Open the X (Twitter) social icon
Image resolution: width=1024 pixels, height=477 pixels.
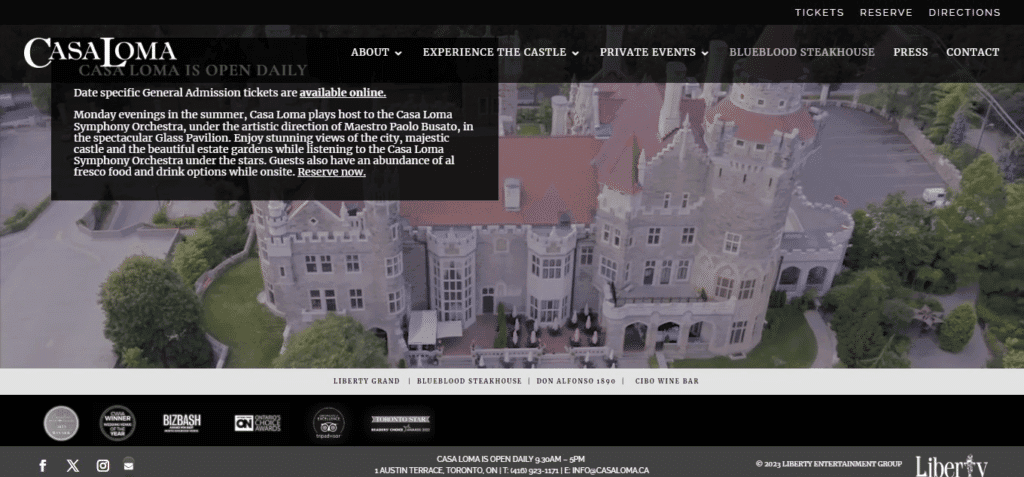pyautogui.click(x=73, y=466)
